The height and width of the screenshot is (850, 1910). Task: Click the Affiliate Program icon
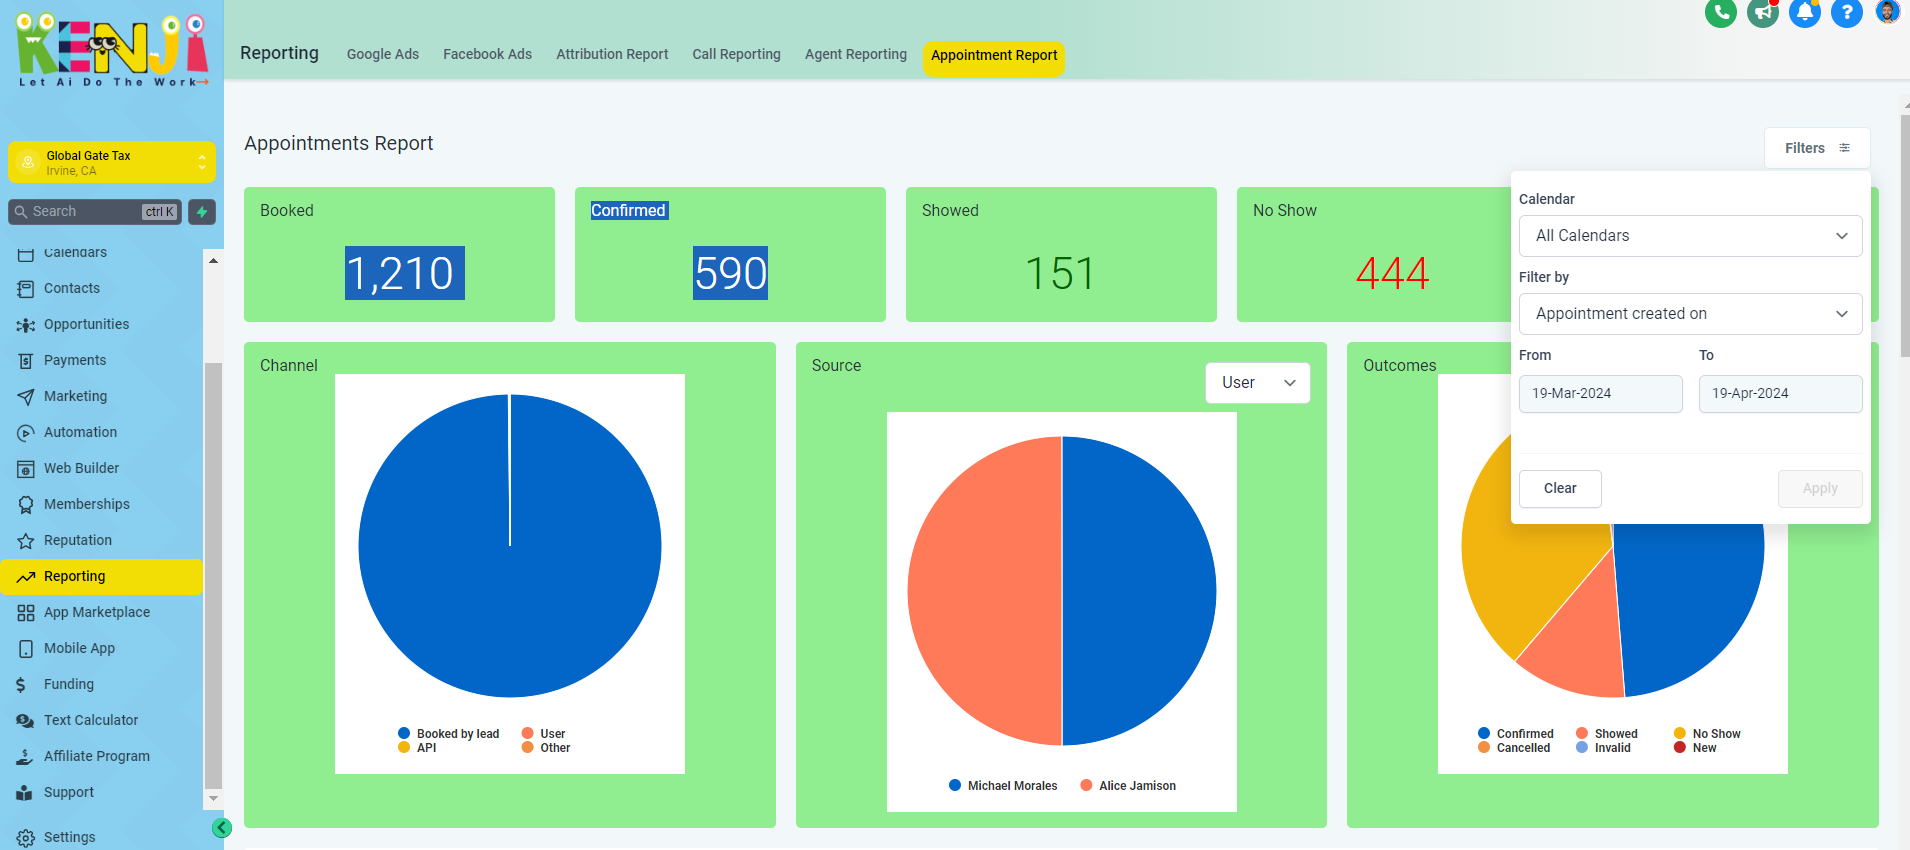[25, 757]
